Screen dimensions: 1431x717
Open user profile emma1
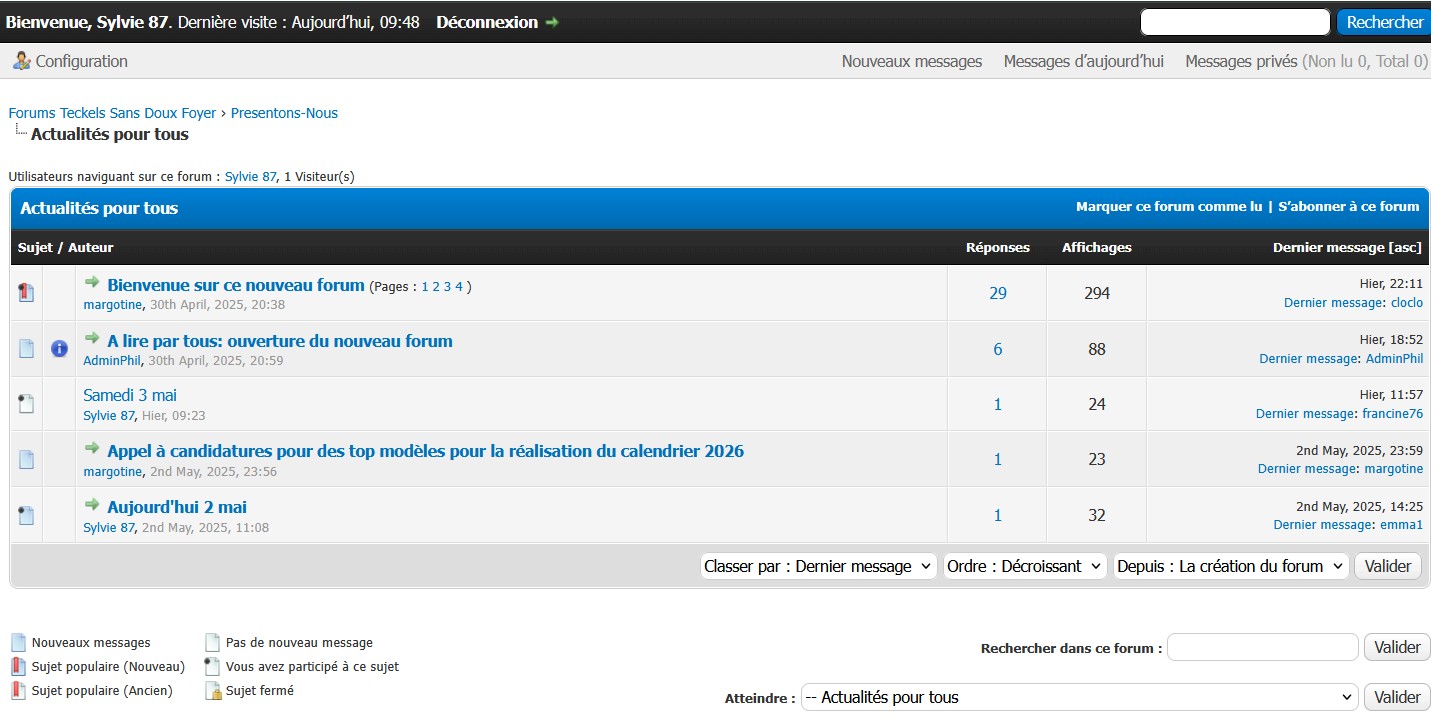click(1401, 525)
